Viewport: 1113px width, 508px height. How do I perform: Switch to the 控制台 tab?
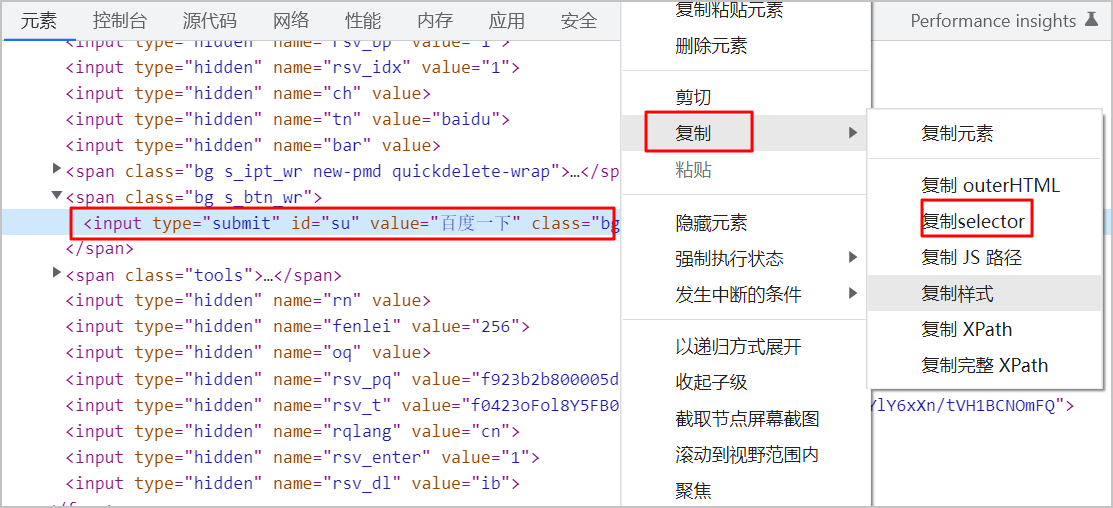(120, 20)
